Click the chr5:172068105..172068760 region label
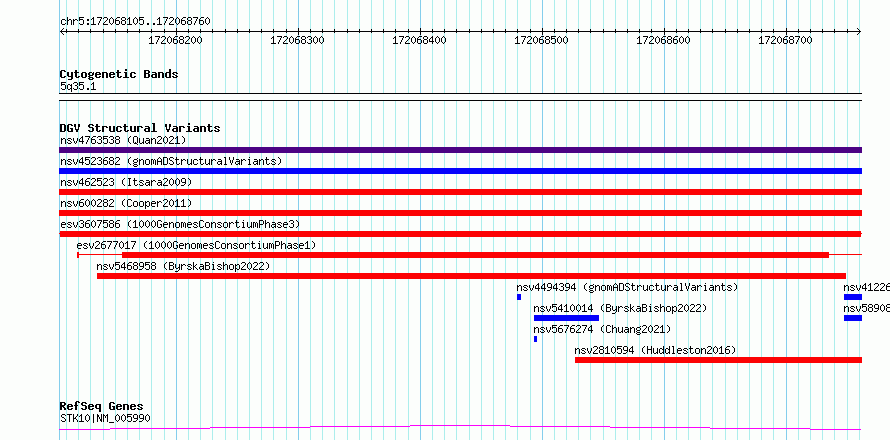Viewport: 890px width, 440px height. [x=135, y=21]
